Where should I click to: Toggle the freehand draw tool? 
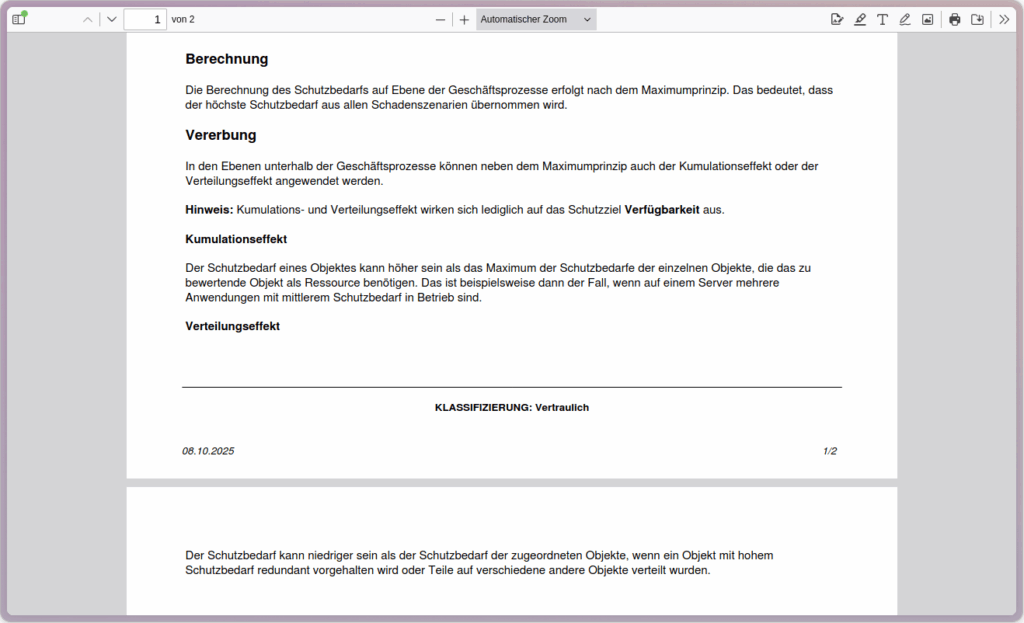pyautogui.click(x=905, y=19)
